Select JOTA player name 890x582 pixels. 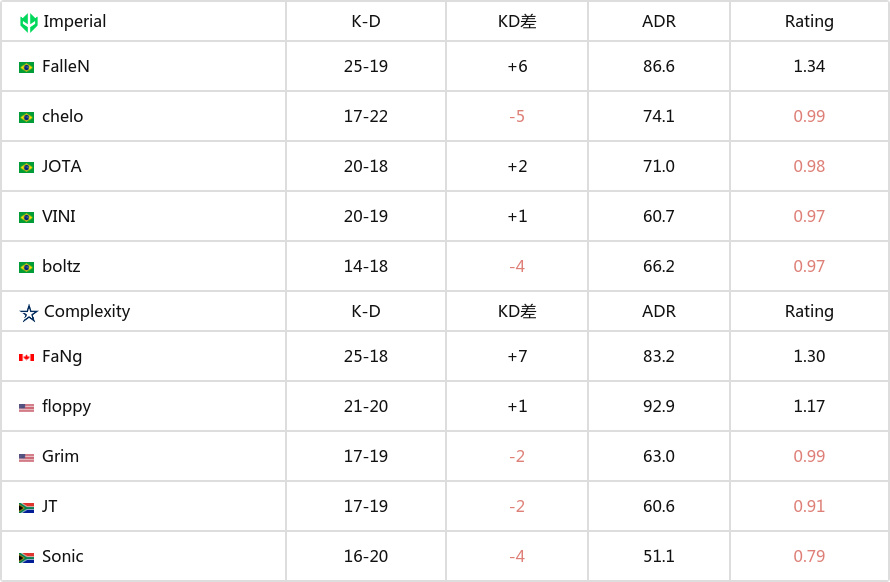click(x=62, y=166)
